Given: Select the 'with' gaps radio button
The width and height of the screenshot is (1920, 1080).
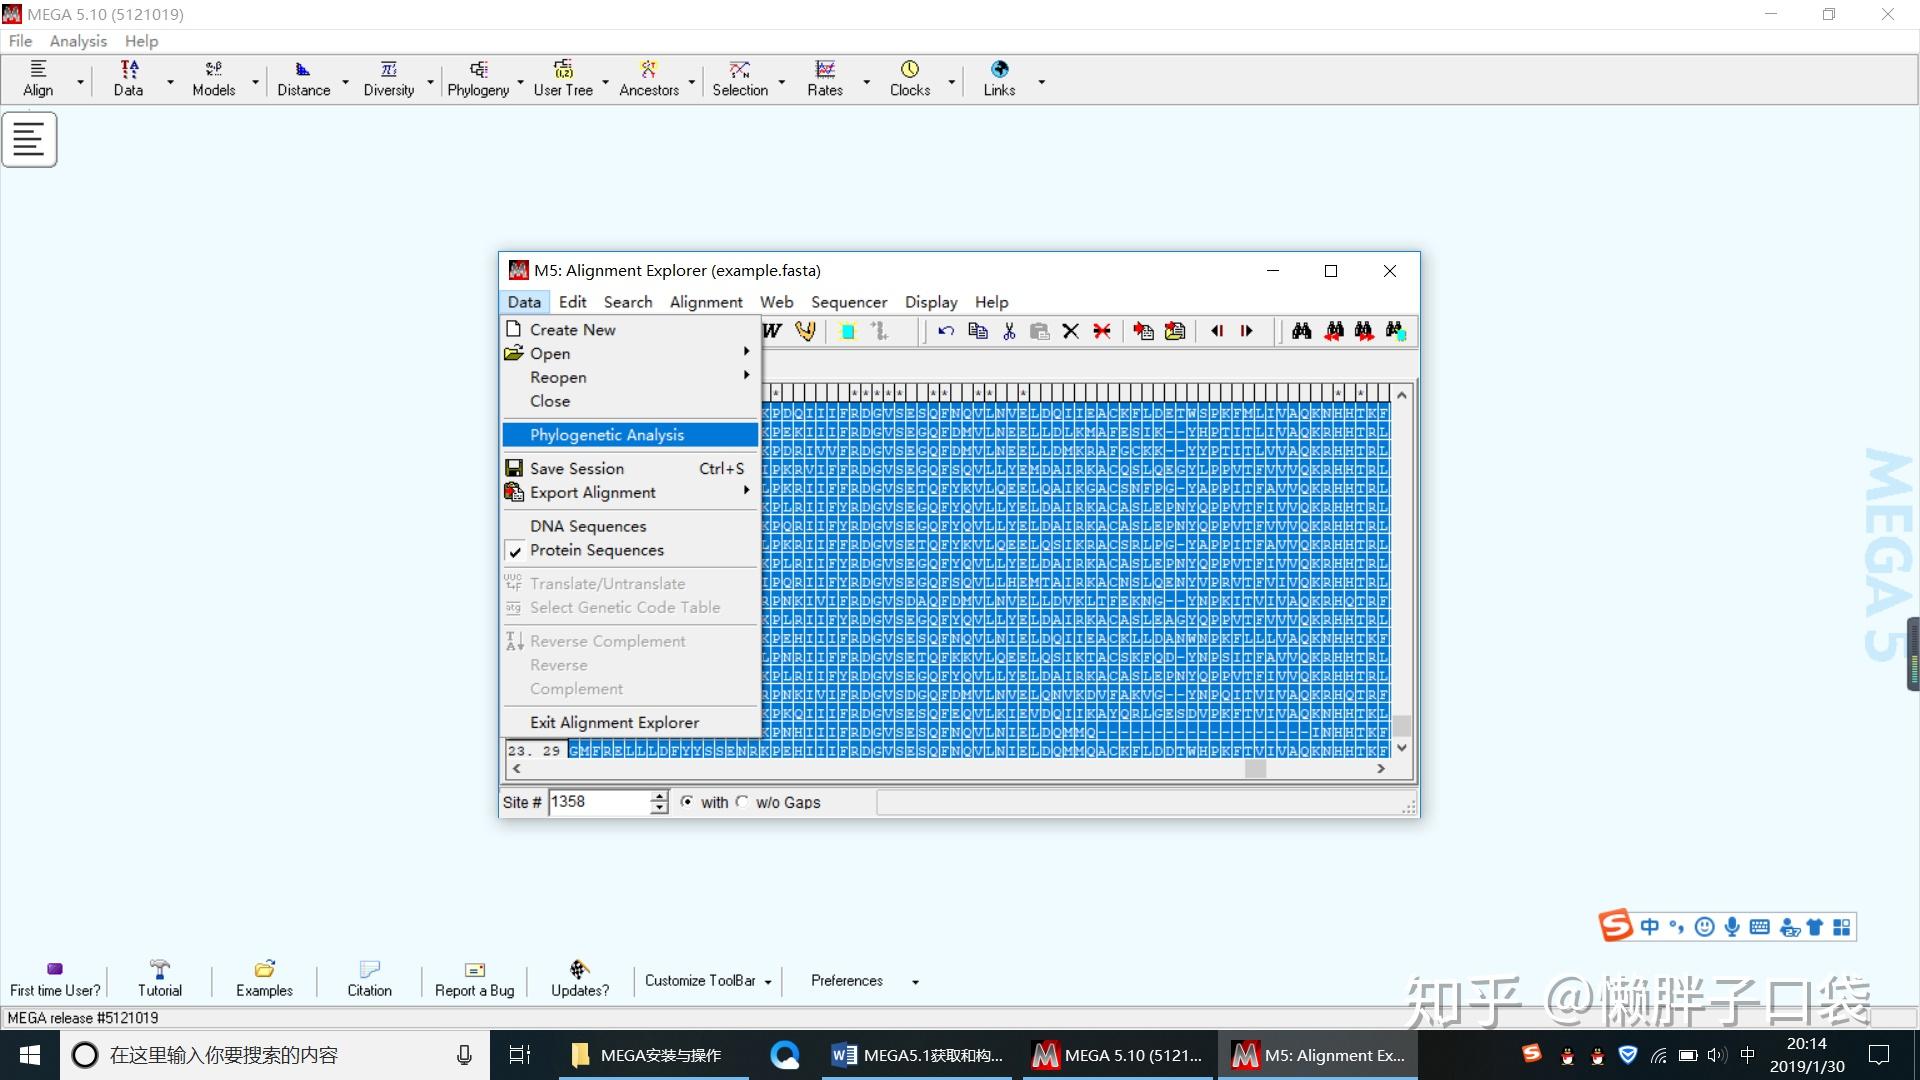Looking at the screenshot, I should [x=687, y=802].
